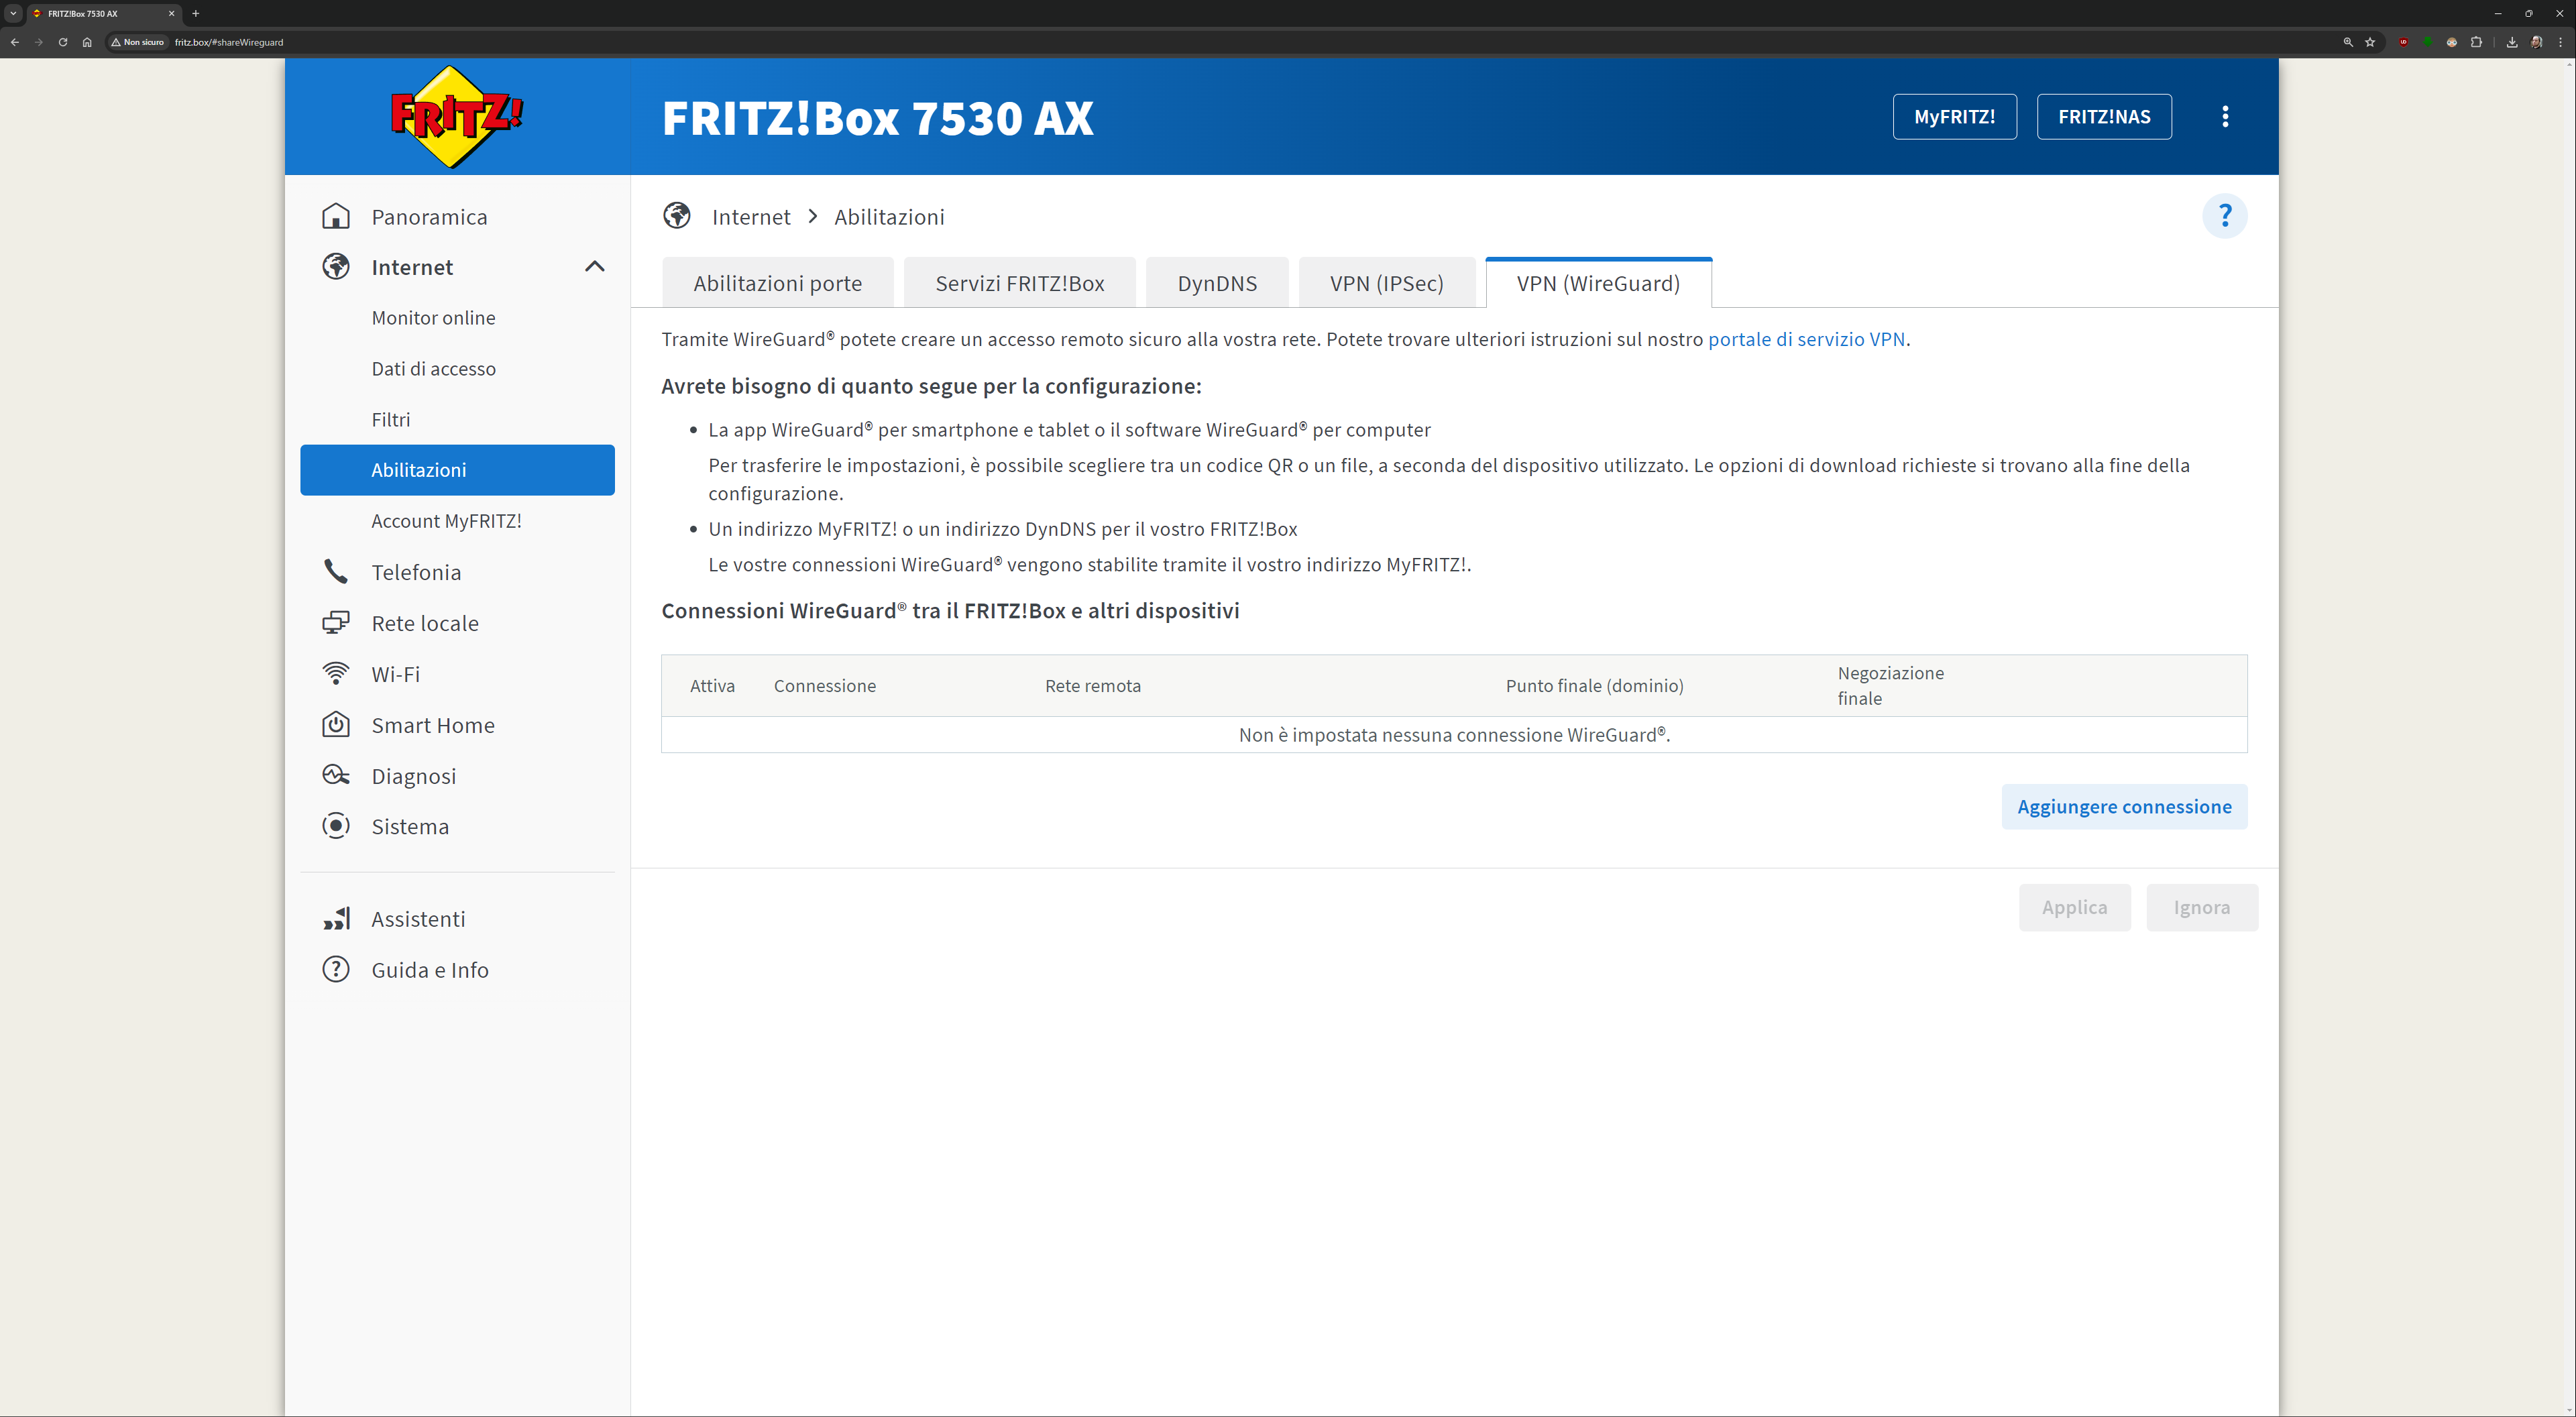Click the Sistema settings icon
The image size is (2576, 1417).
pos(336,826)
